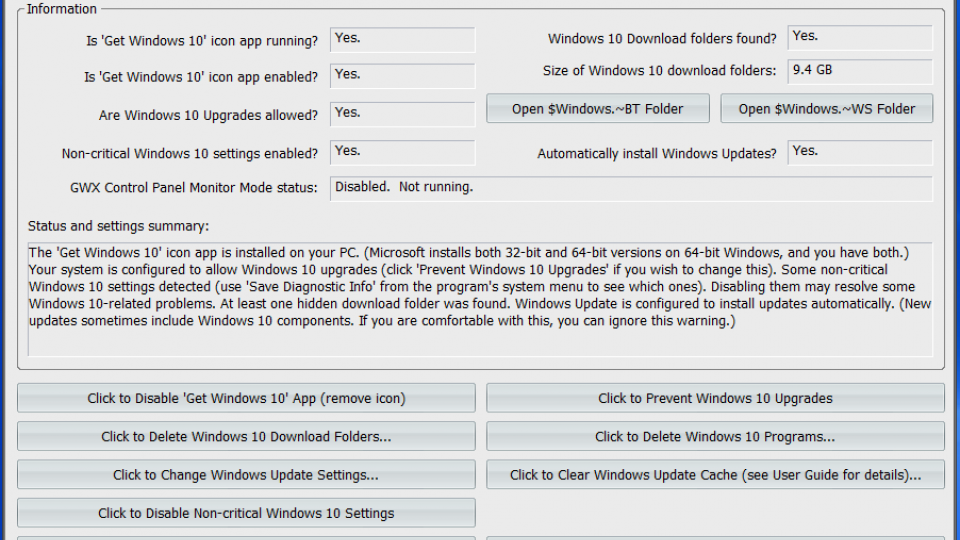This screenshot has height=540, width=960.
Task: Click to Clear Windows Update Cache
Action: click(715, 474)
